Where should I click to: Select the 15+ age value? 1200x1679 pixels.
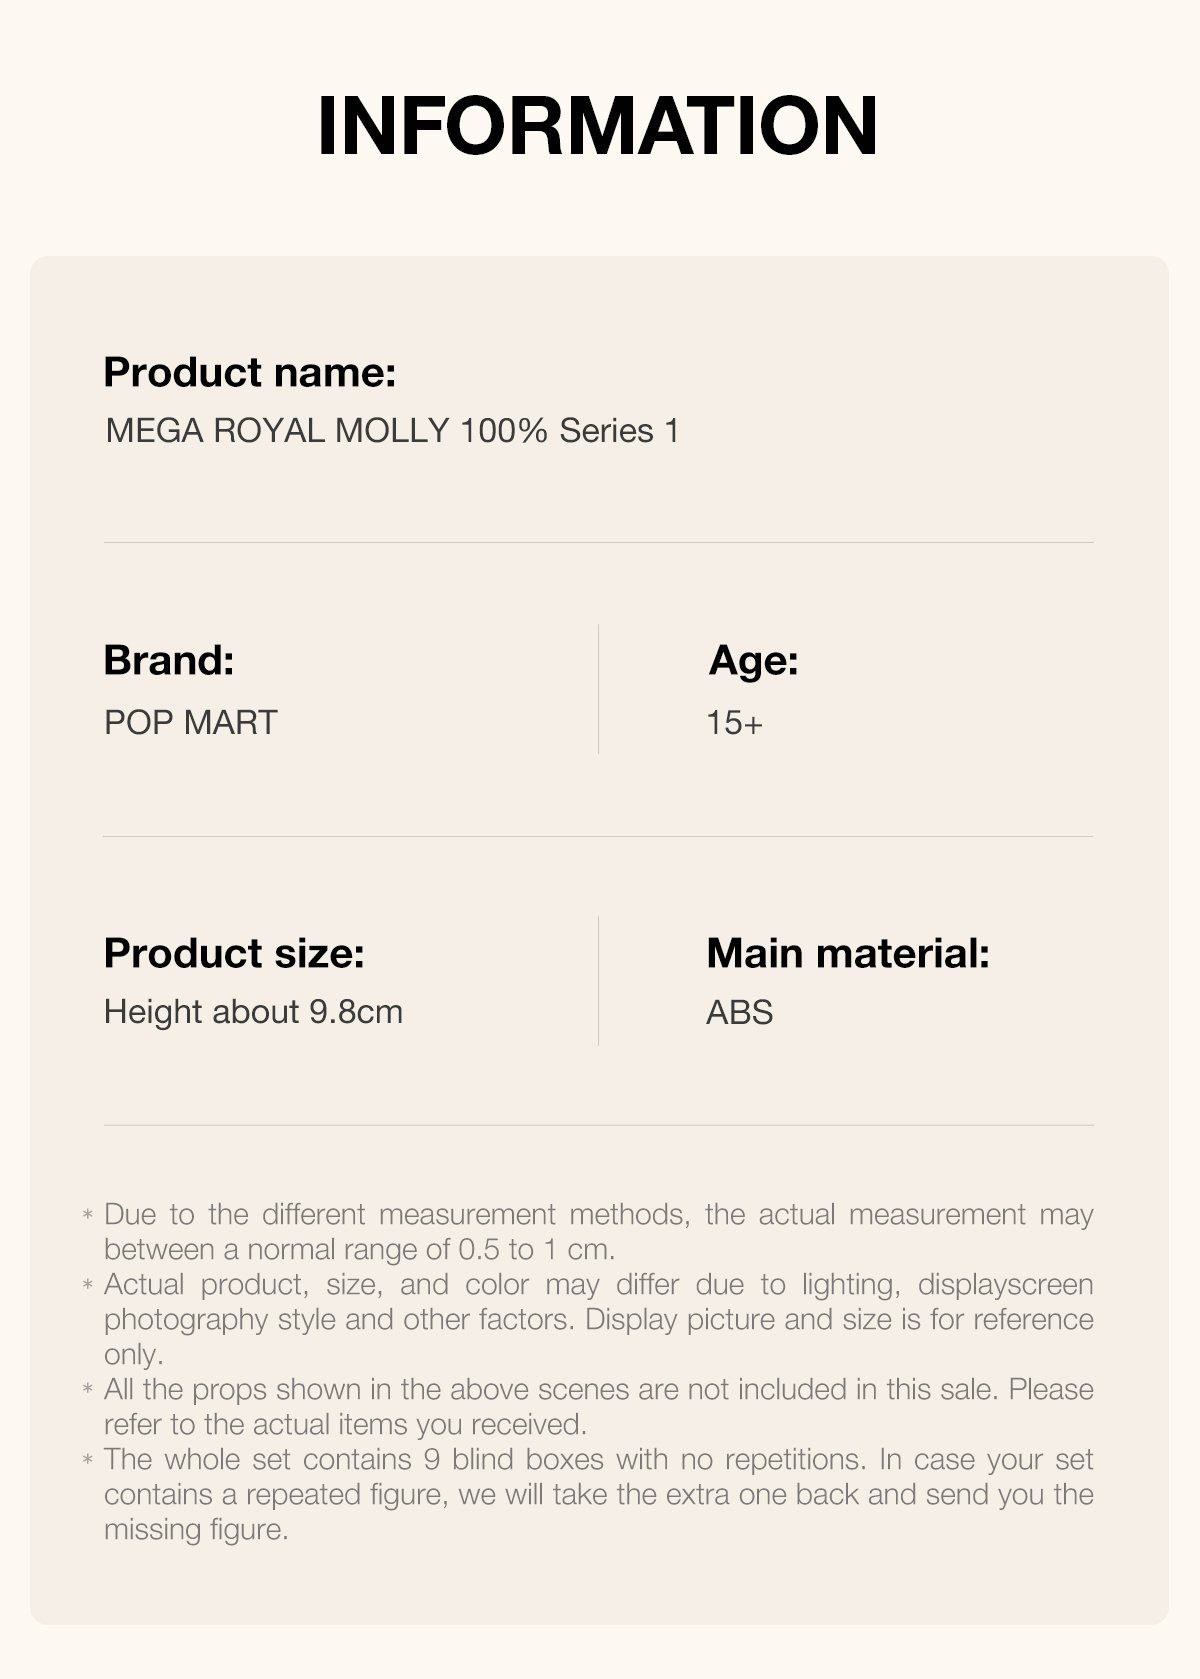point(735,723)
